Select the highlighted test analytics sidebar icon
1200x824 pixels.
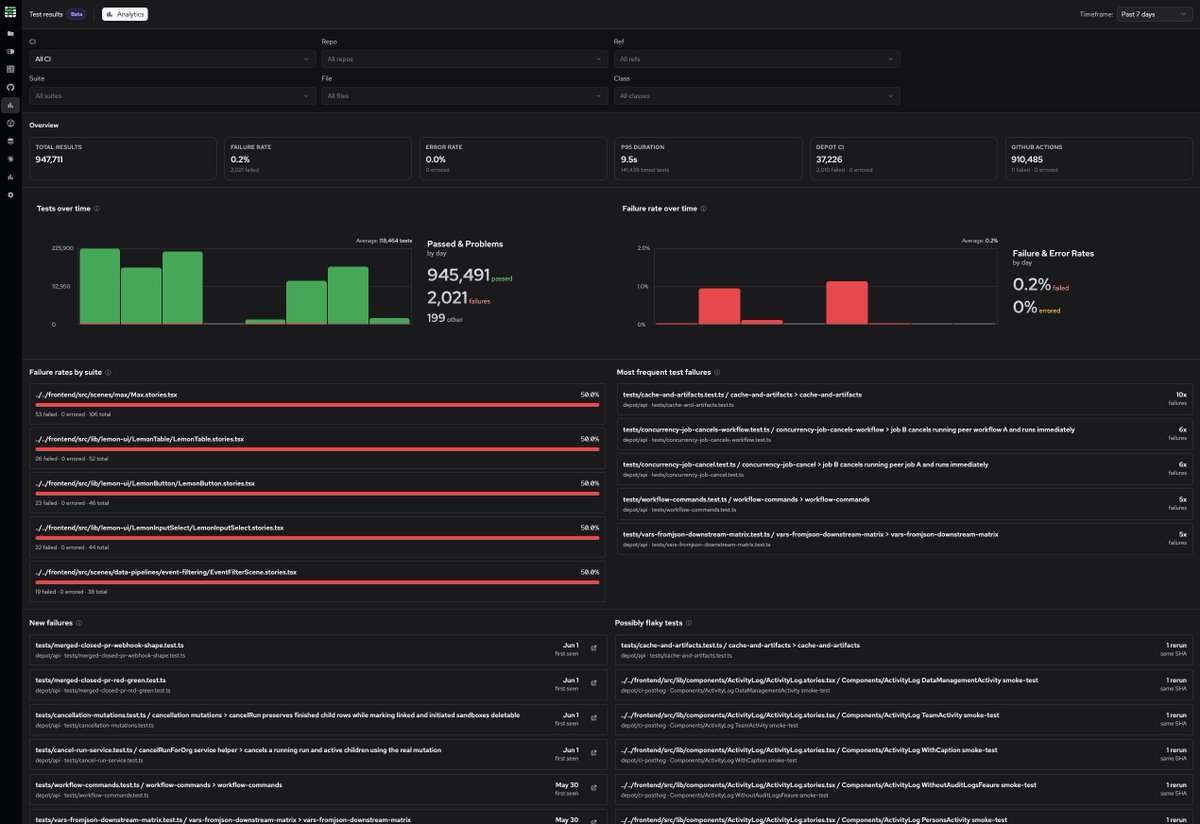[x=11, y=105]
